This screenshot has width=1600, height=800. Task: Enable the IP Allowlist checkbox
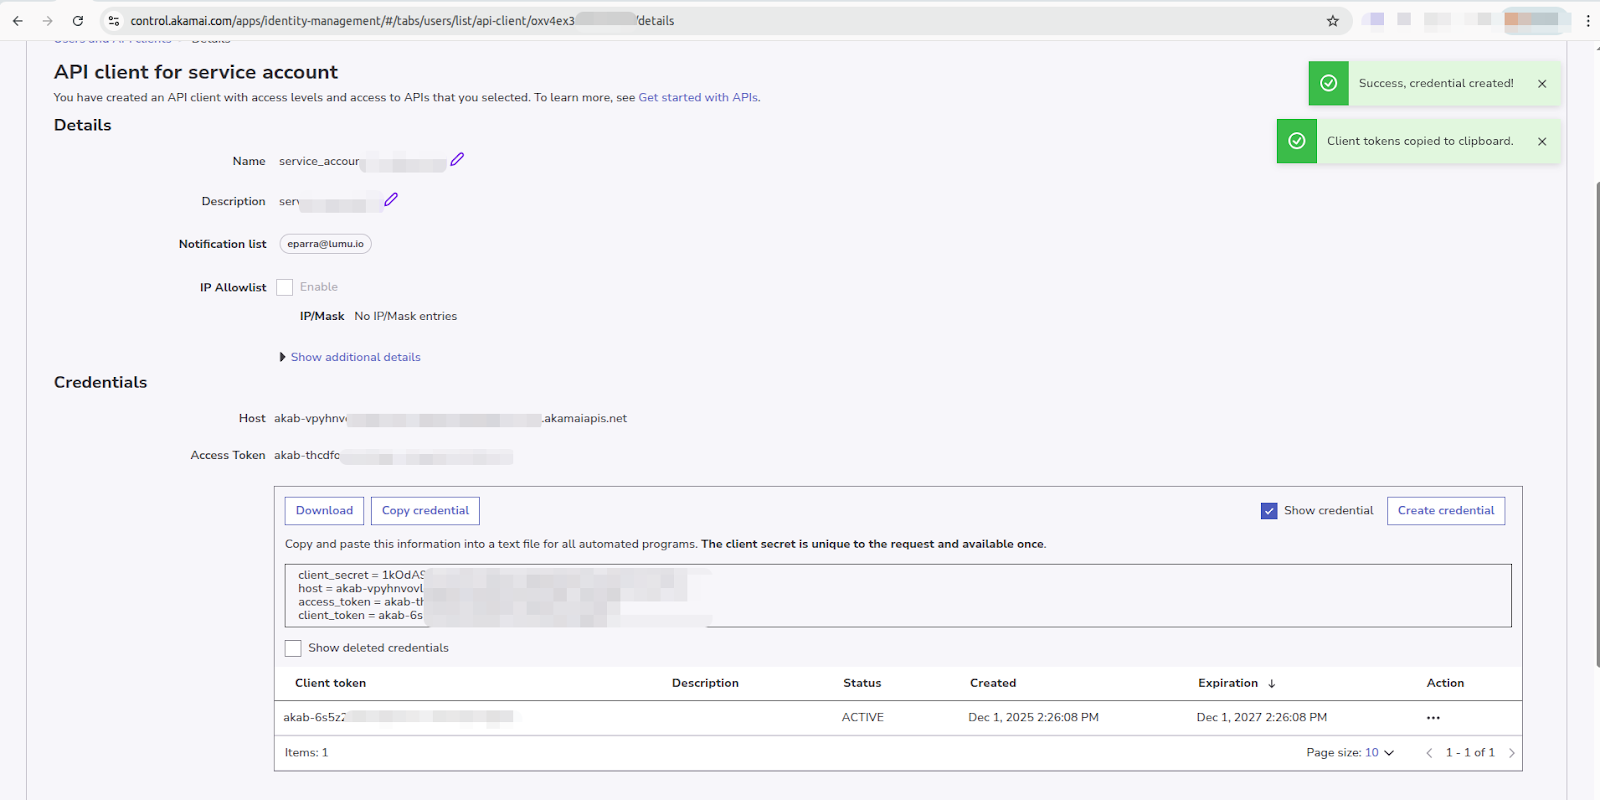point(285,288)
